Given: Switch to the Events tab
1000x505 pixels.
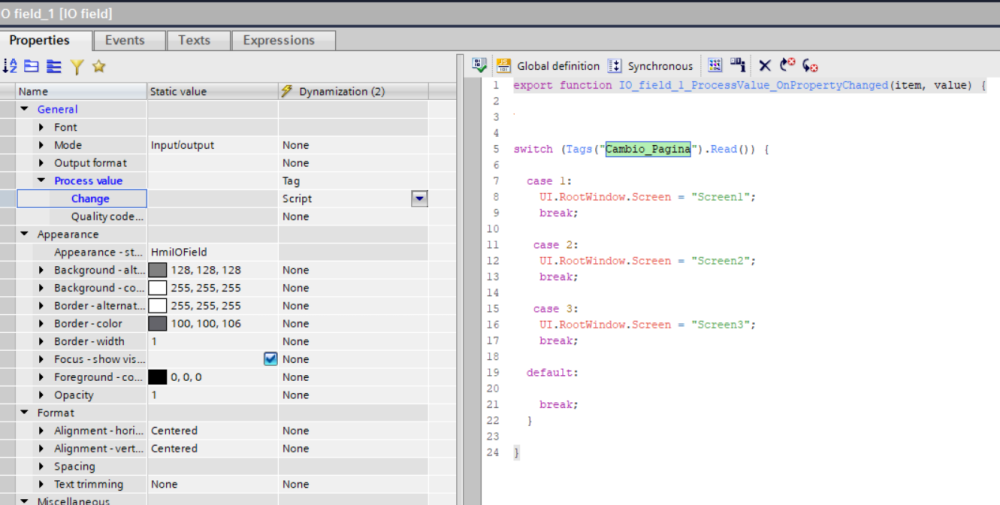Looking at the screenshot, I should 125,40.
